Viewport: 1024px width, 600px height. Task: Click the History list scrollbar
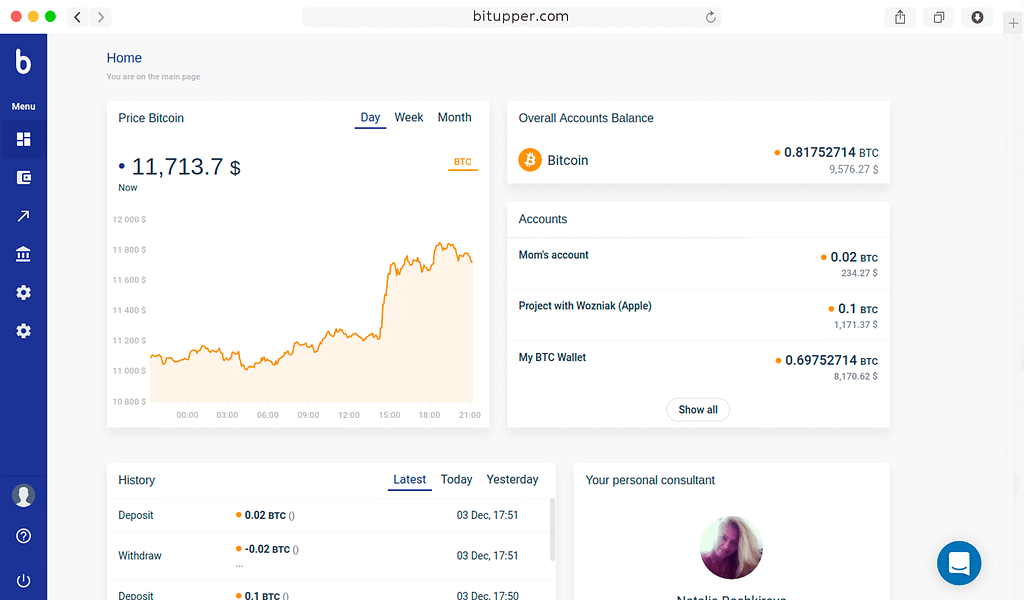point(552,529)
